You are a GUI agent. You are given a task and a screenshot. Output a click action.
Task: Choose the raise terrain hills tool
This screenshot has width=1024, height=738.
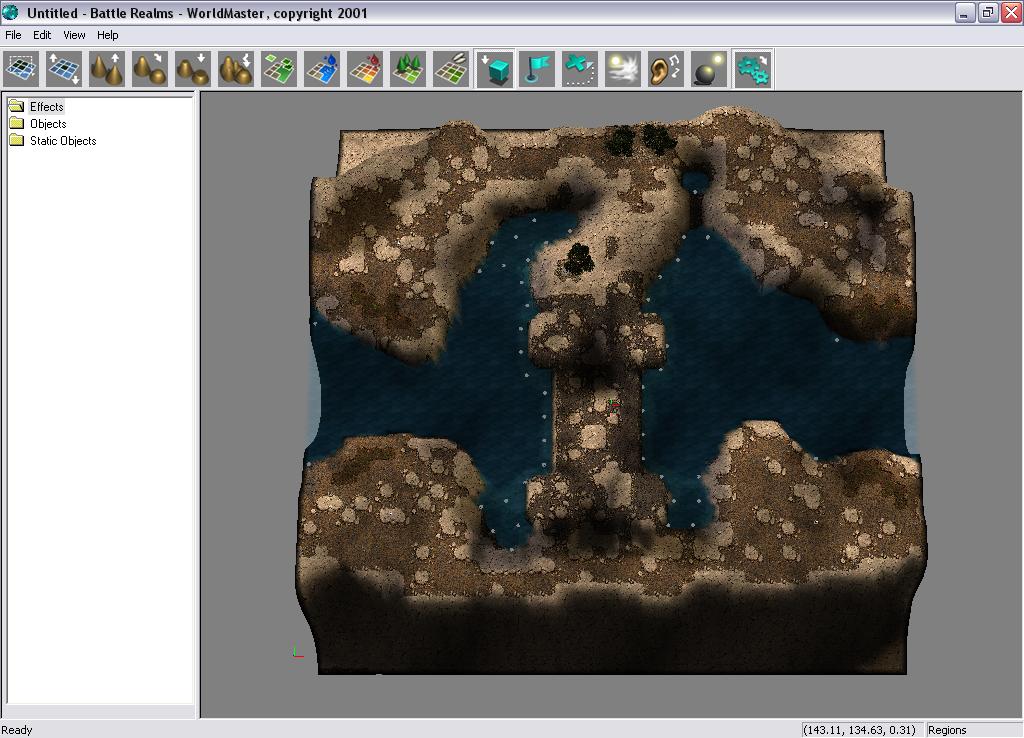pos(108,70)
